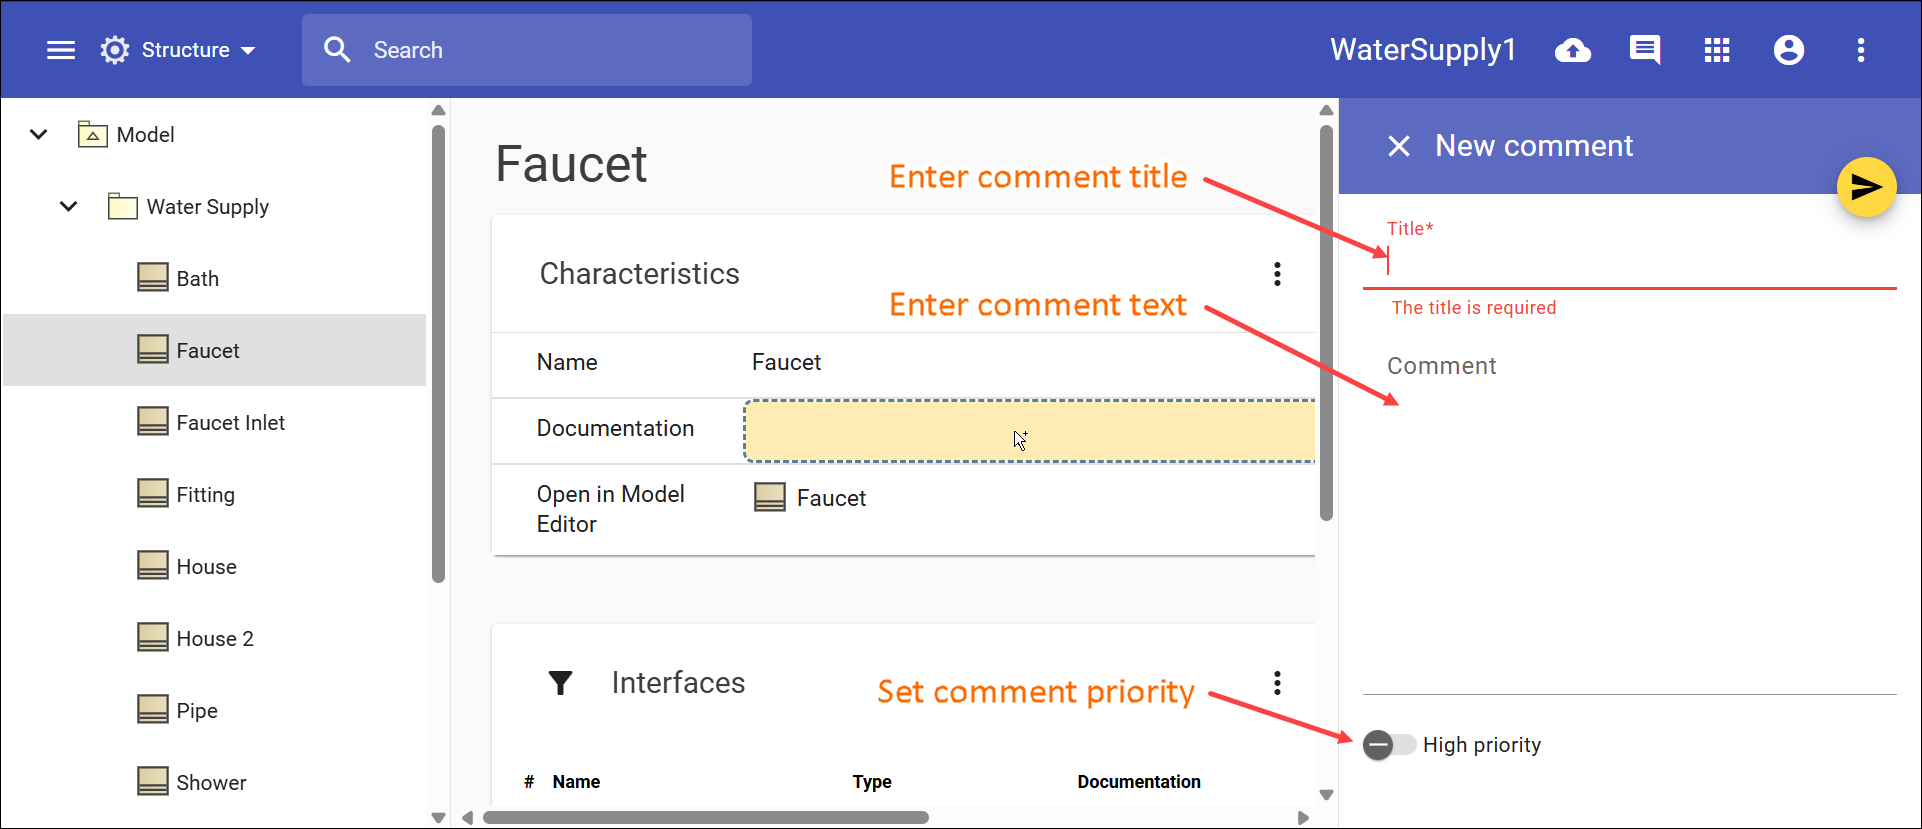Click the cloud upload icon

[x=1572, y=50]
